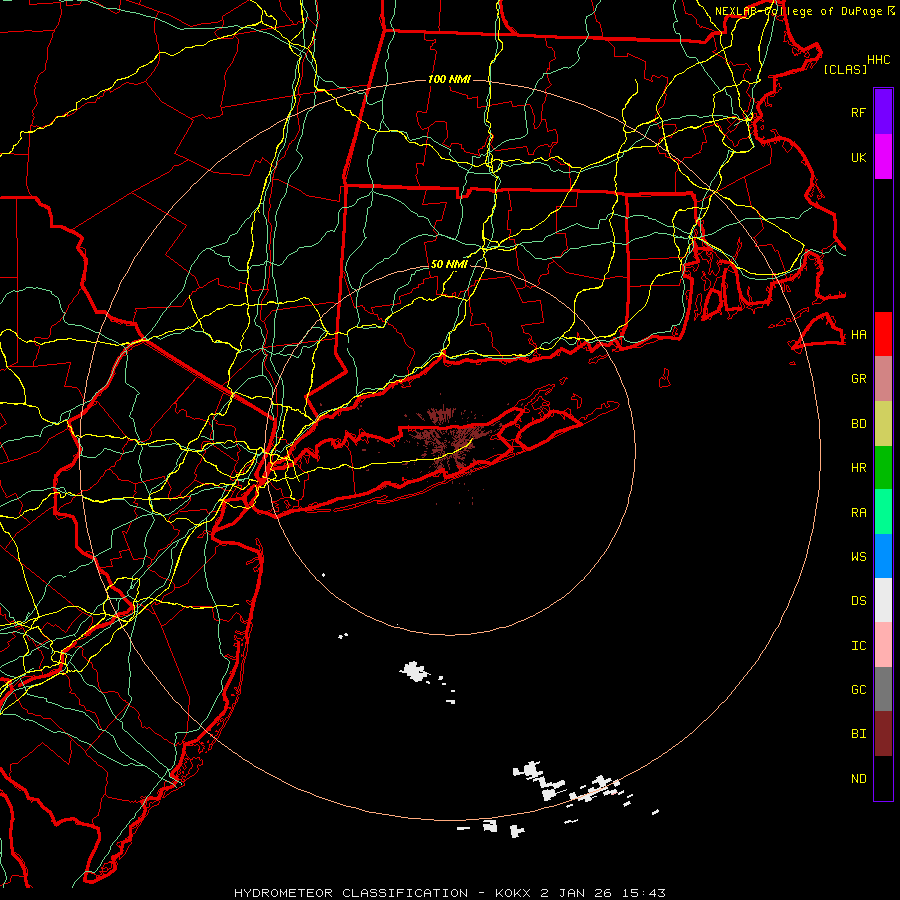Click the RF purple legend swatch

pyautogui.click(x=883, y=111)
